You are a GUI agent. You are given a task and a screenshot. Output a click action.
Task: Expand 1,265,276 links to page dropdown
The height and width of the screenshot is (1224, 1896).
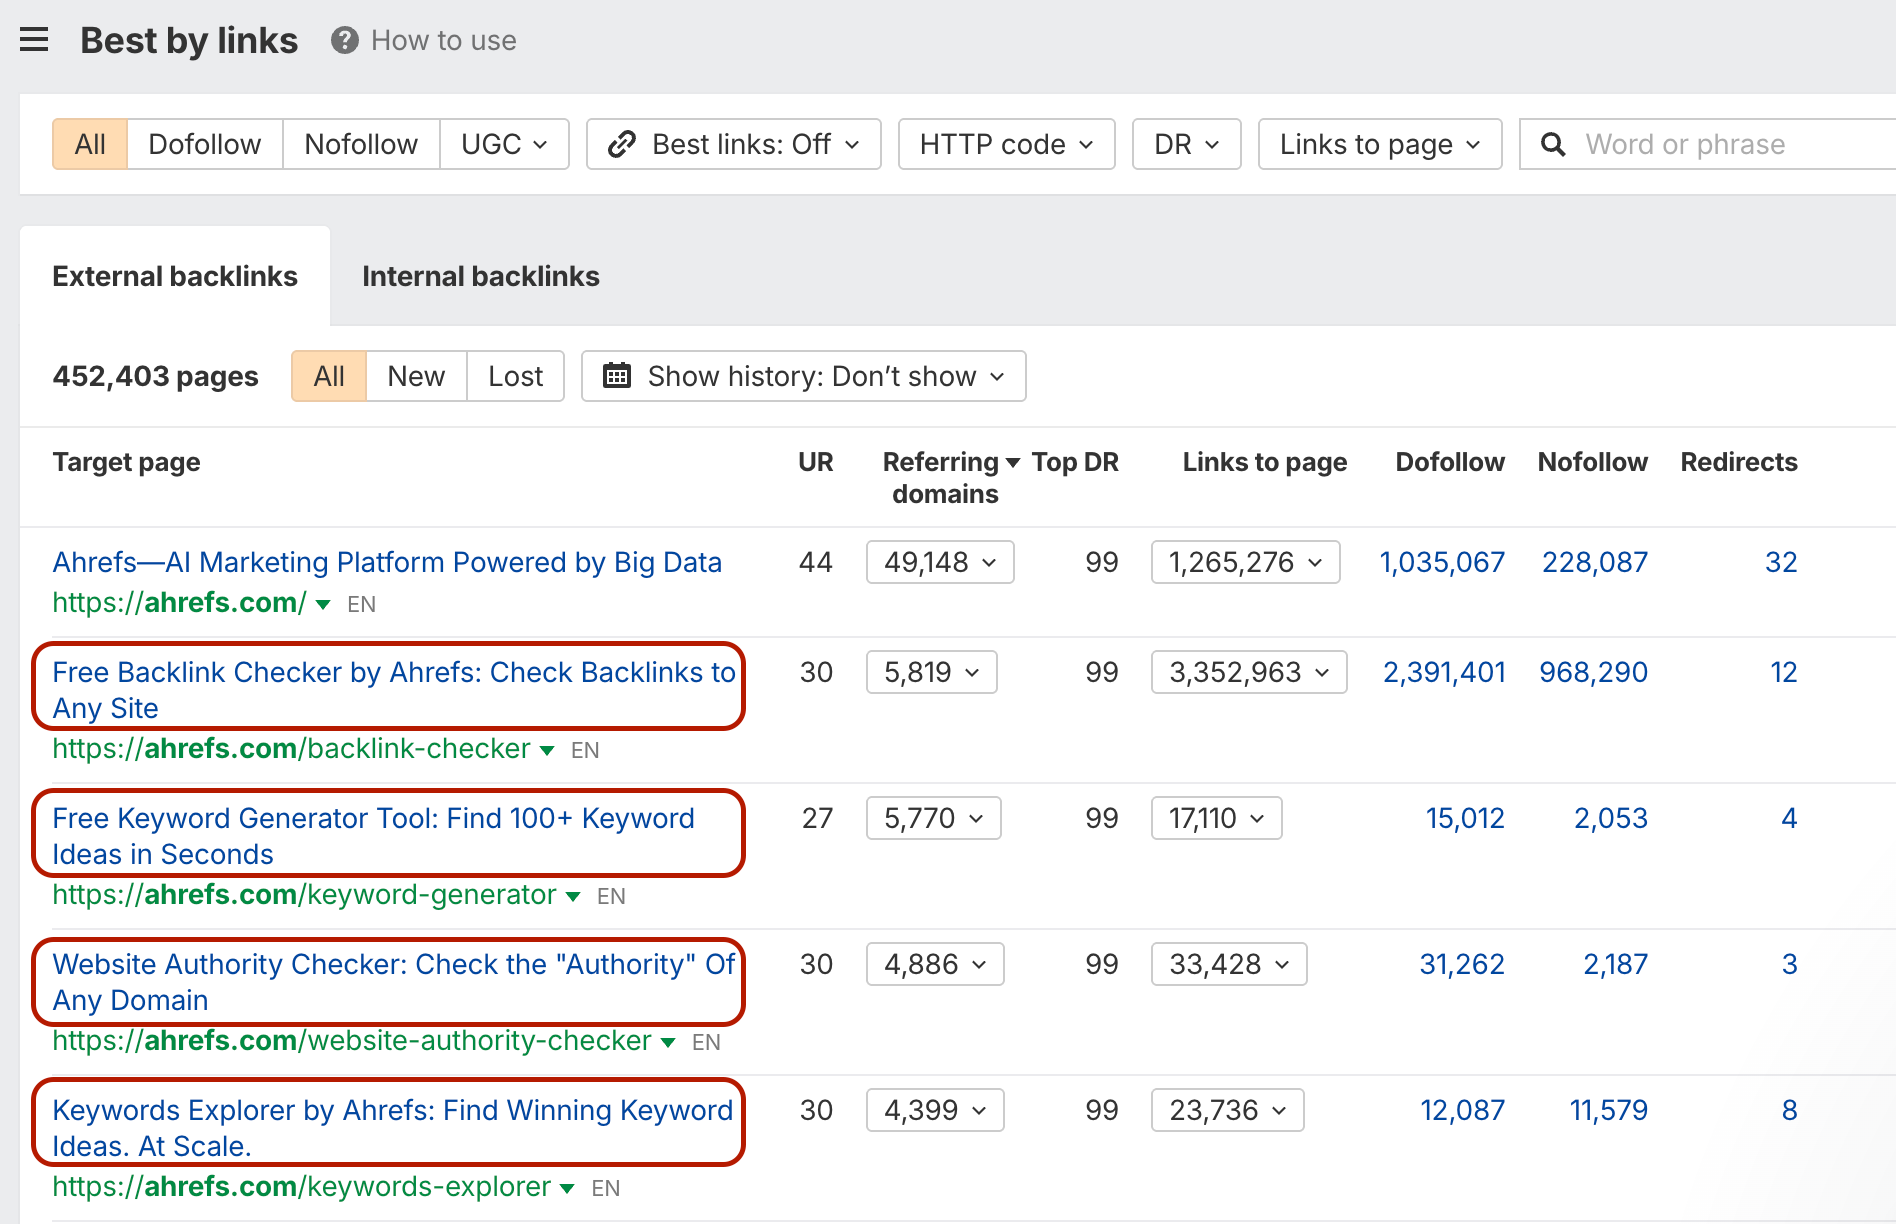1246,562
